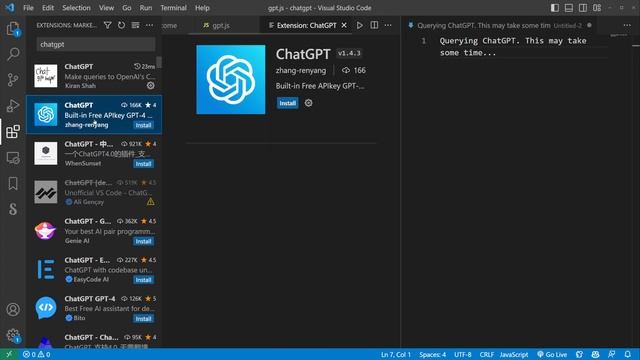Image resolution: width=640 pixels, height=360 pixels.
Task: Open the Selection menu
Action: 76,8
